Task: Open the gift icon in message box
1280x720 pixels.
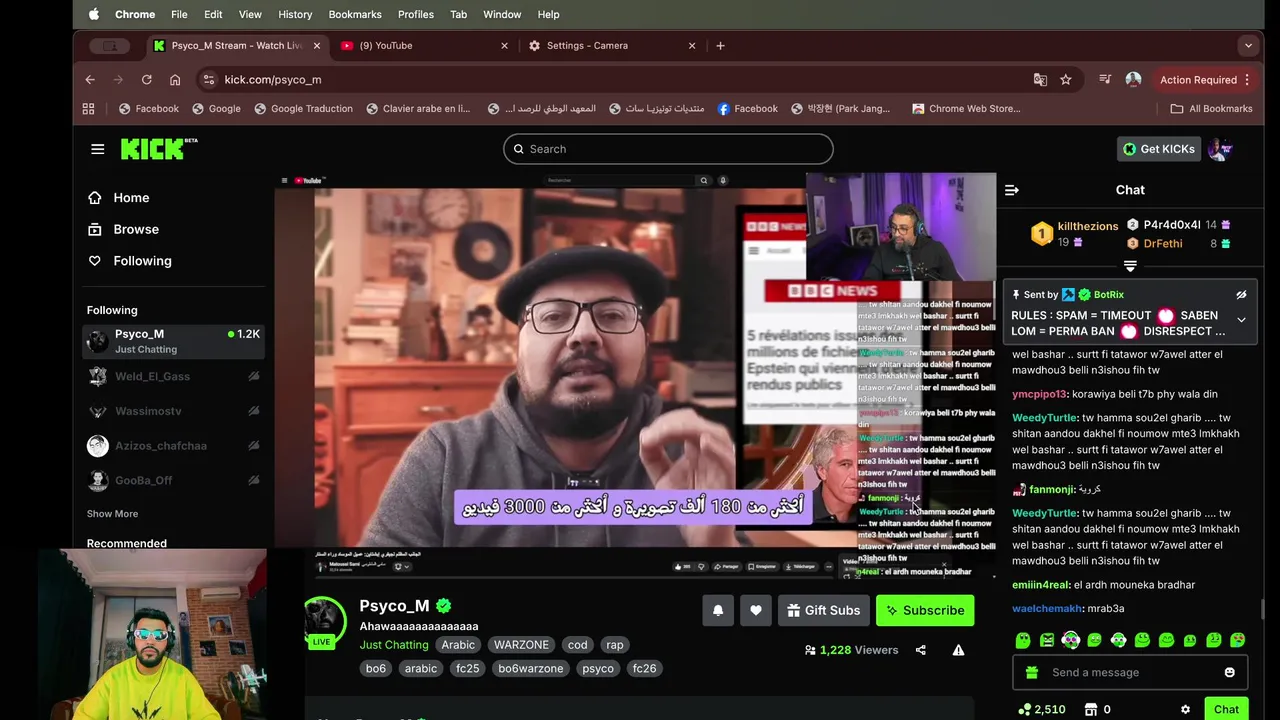Action: pyautogui.click(x=1032, y=673)
